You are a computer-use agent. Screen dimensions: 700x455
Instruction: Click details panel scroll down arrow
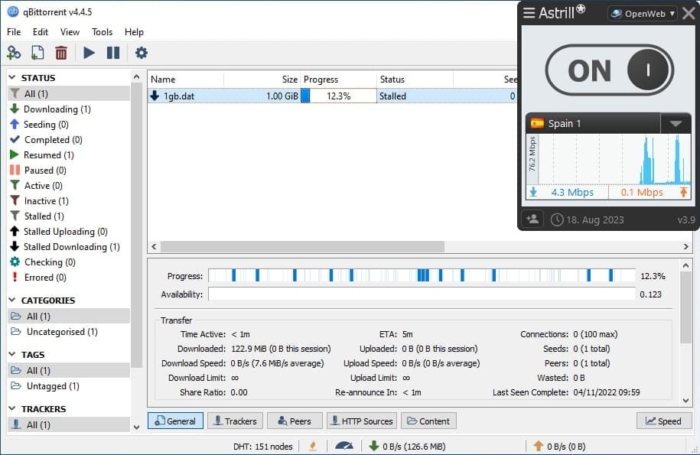click(686, 401)
